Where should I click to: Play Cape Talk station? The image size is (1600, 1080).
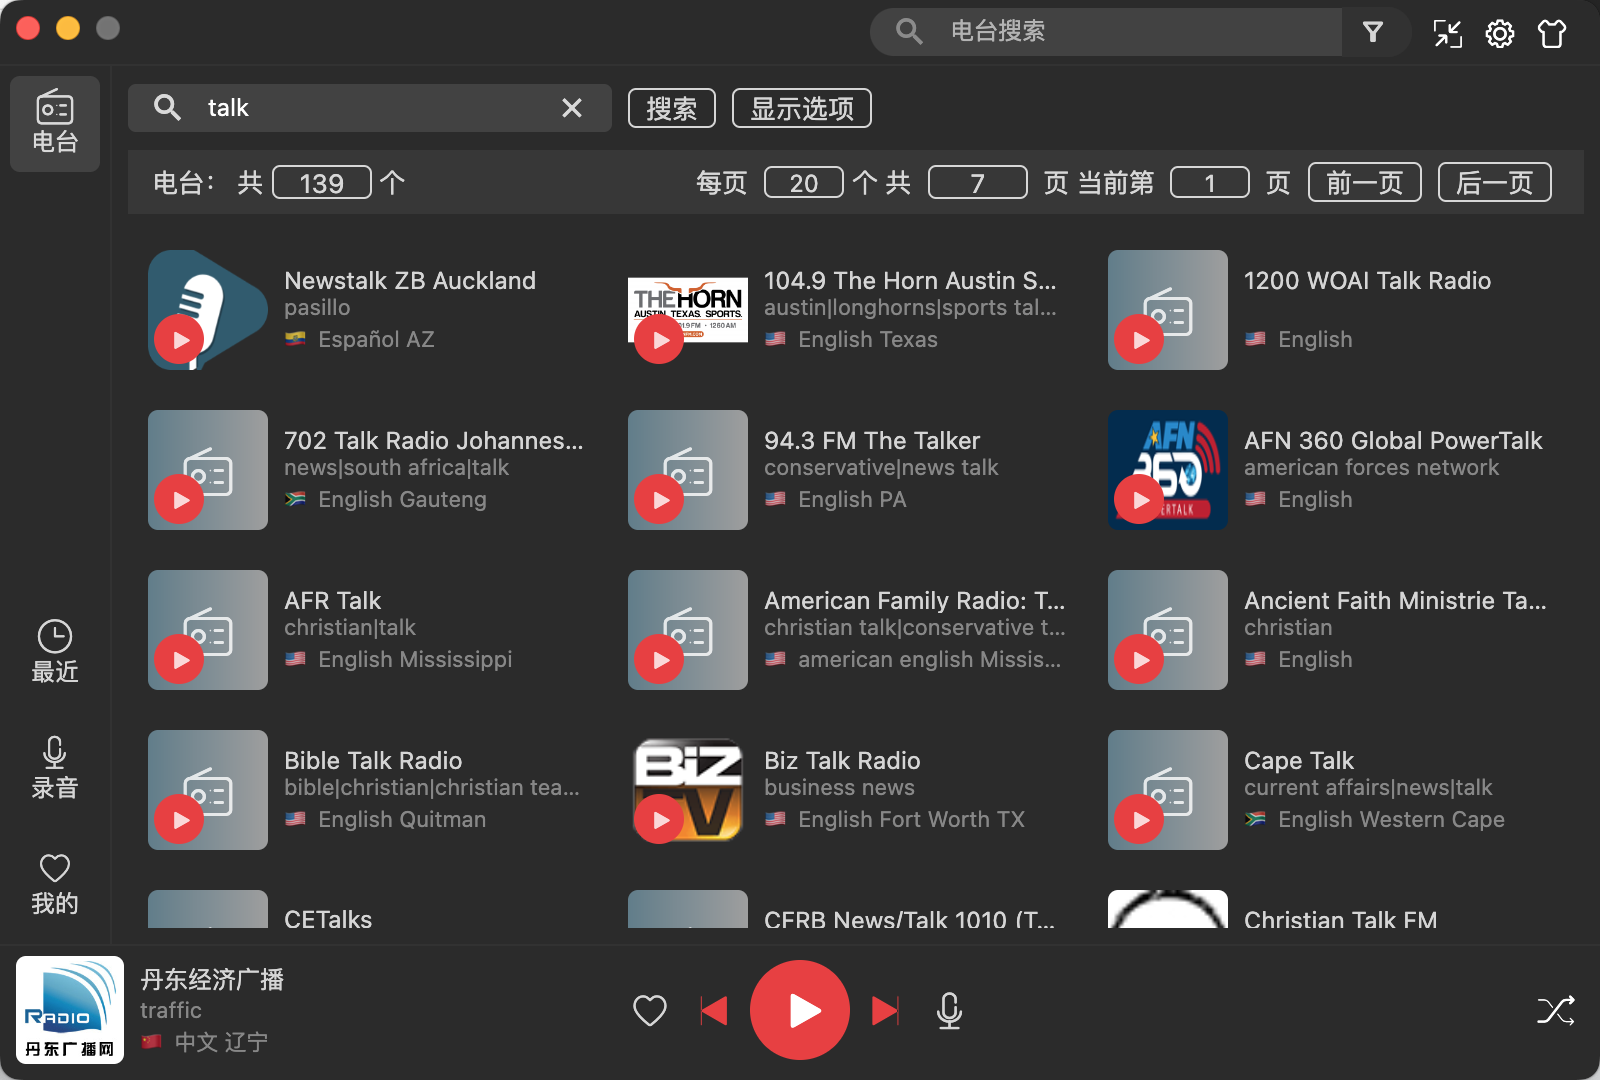(x=1140, y=820)
